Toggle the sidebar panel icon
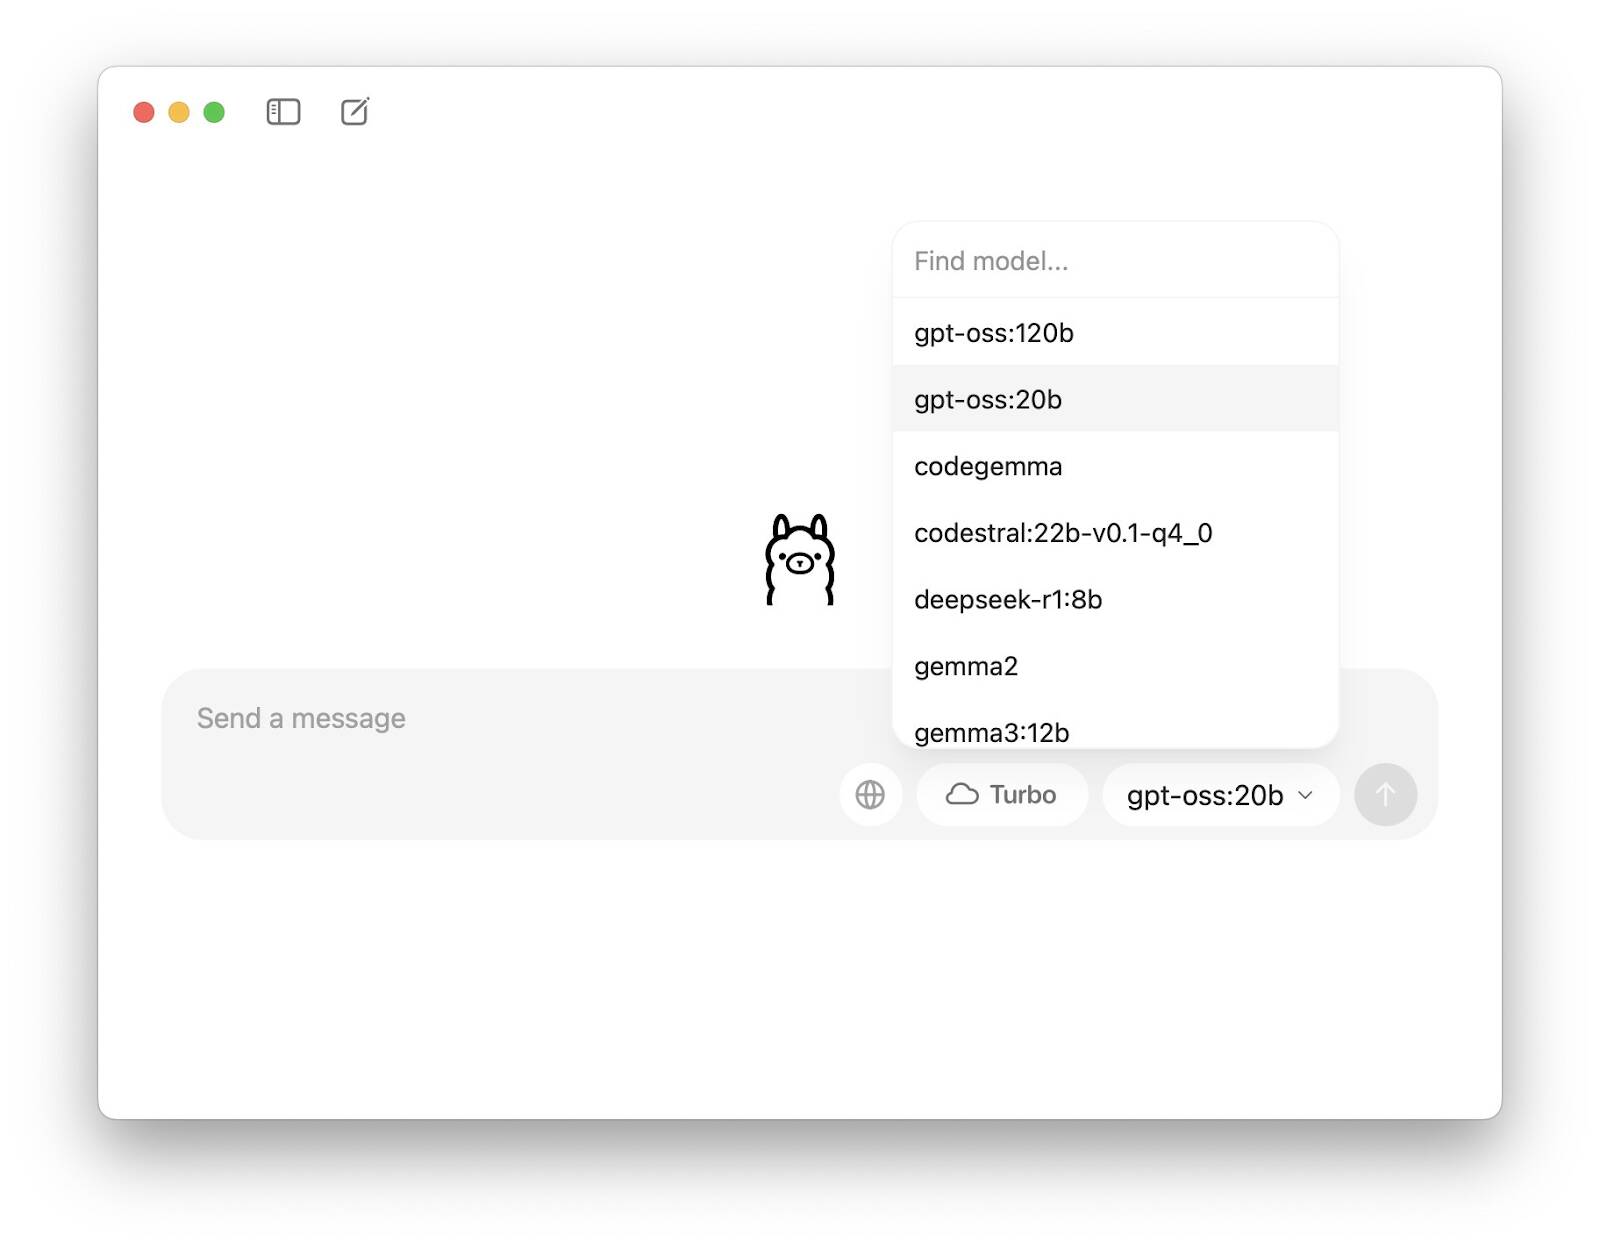This screenshot has width=1600, height=1249. [283, 112]
